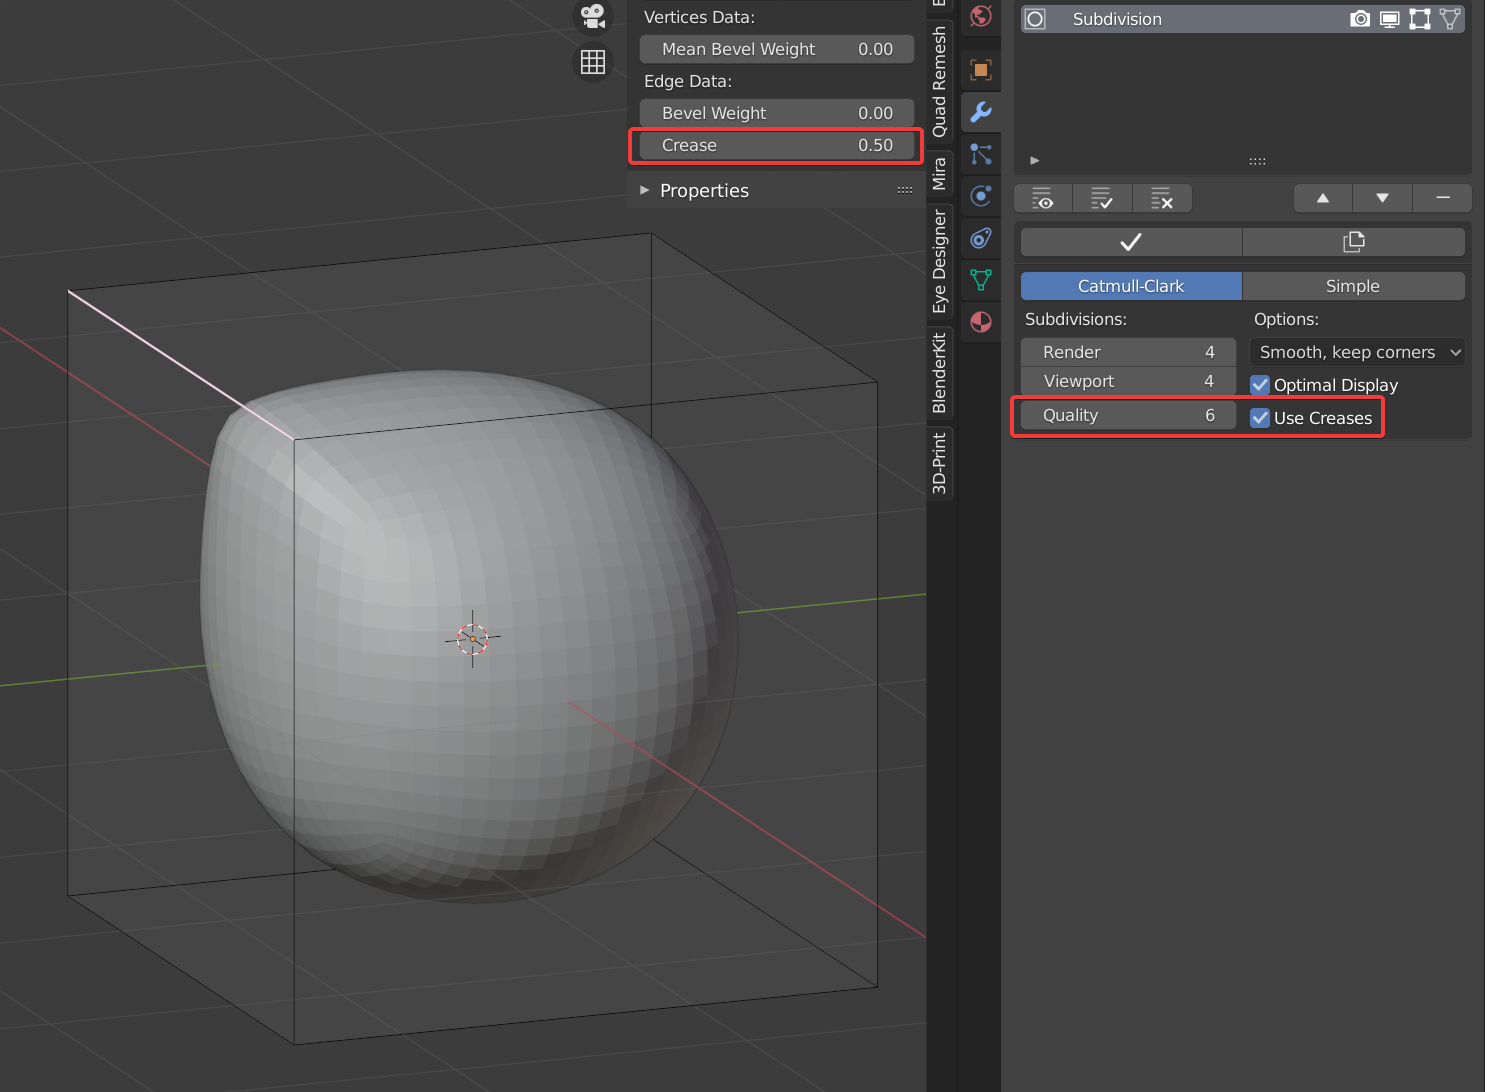Open the Material properties tab
The image size is (1485, 1092).
[980, 322]
